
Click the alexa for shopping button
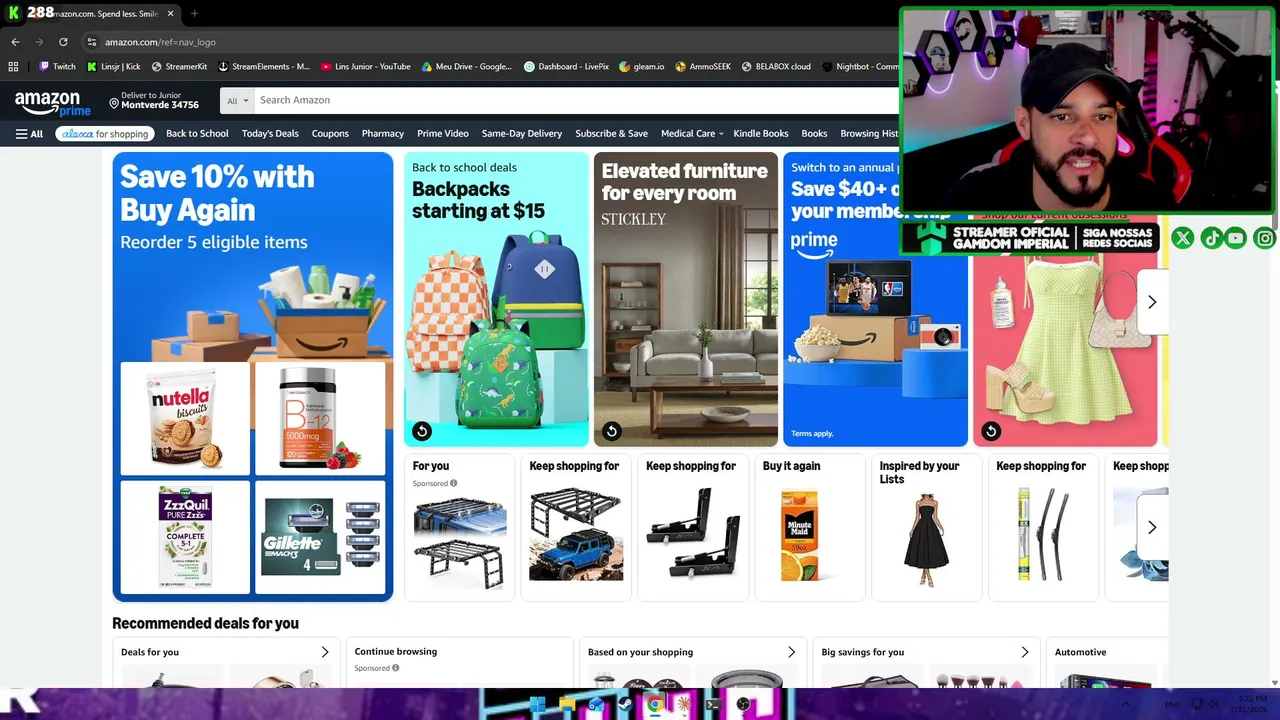[105, 134]
